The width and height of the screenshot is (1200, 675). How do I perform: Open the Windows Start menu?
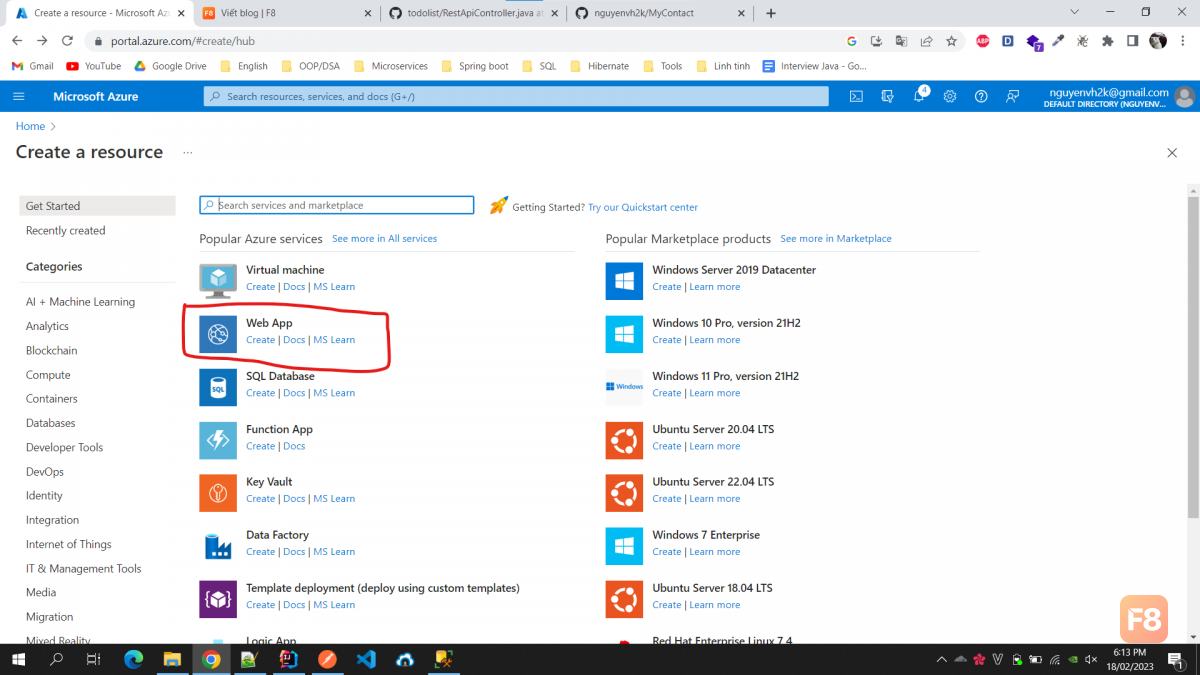[18, 659]
